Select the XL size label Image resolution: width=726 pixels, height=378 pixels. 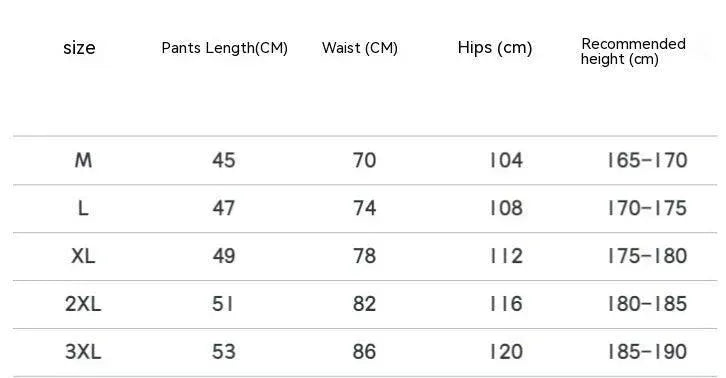pos(83,256)
